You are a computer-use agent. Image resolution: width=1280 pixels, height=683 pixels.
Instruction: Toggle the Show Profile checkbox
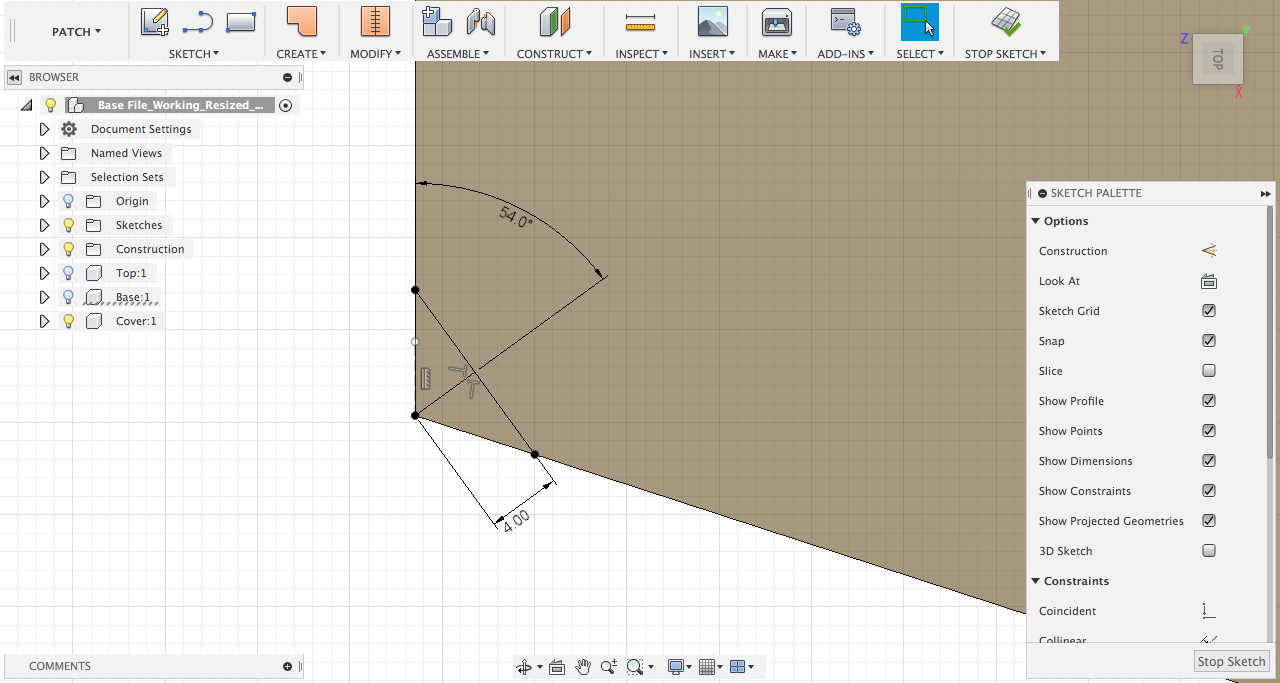point(1209,401)
